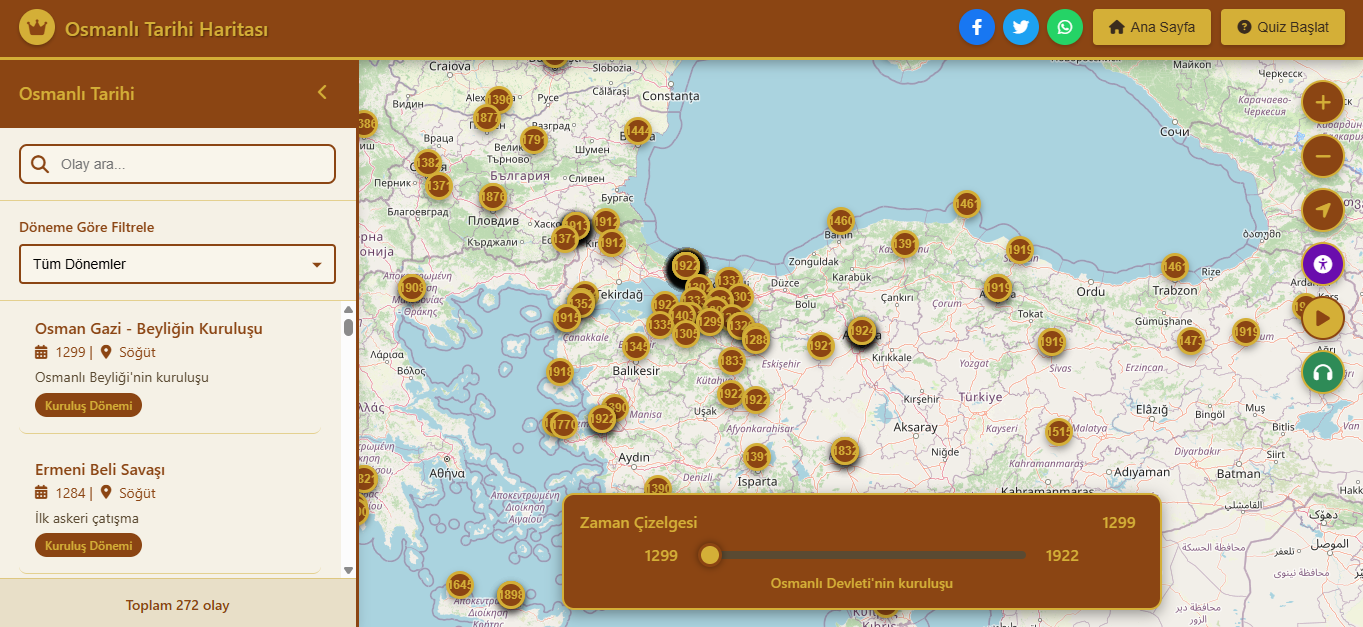1363x627 pixels.
Task: Share the map on Twitter
Action: click(1021, 27)
